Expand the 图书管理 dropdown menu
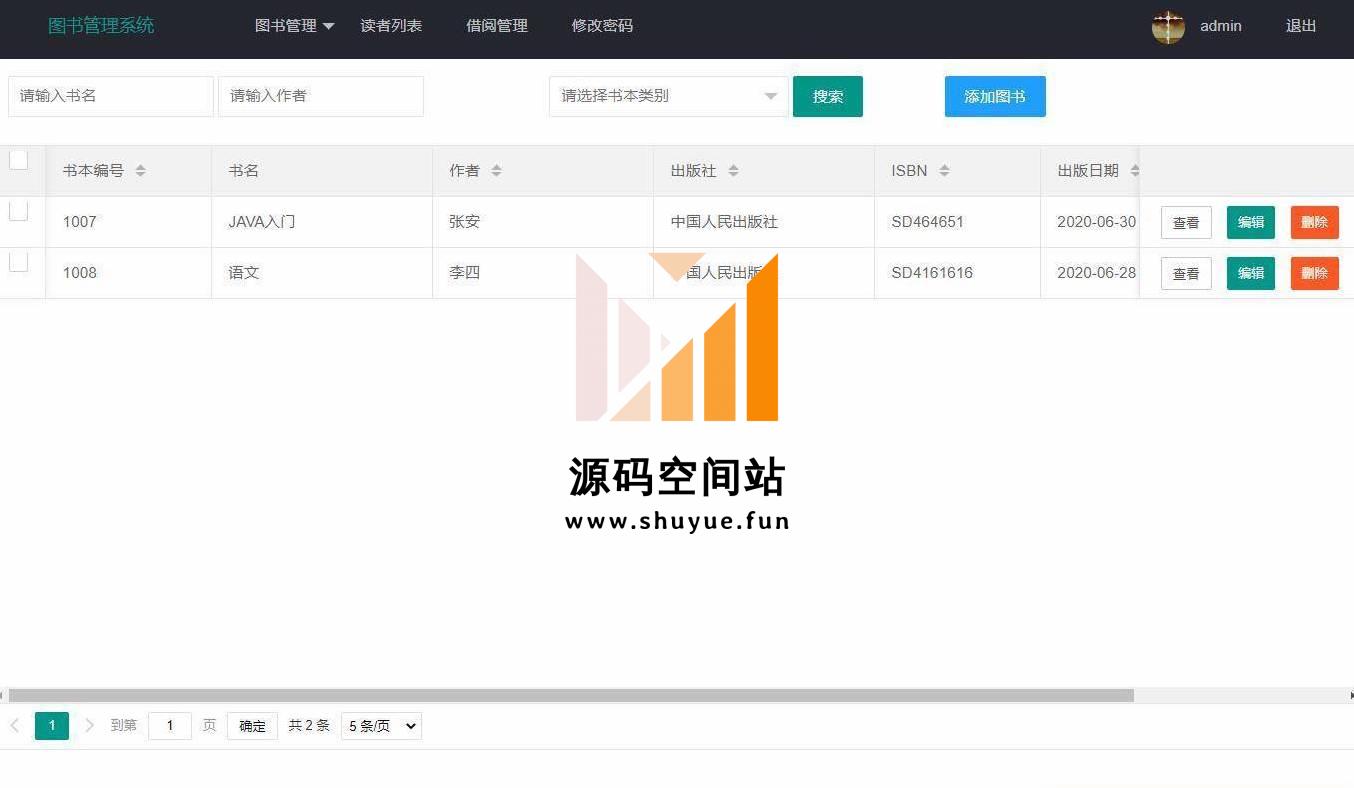The height and width of the screenshot is (788, 1354). (294, 26)
